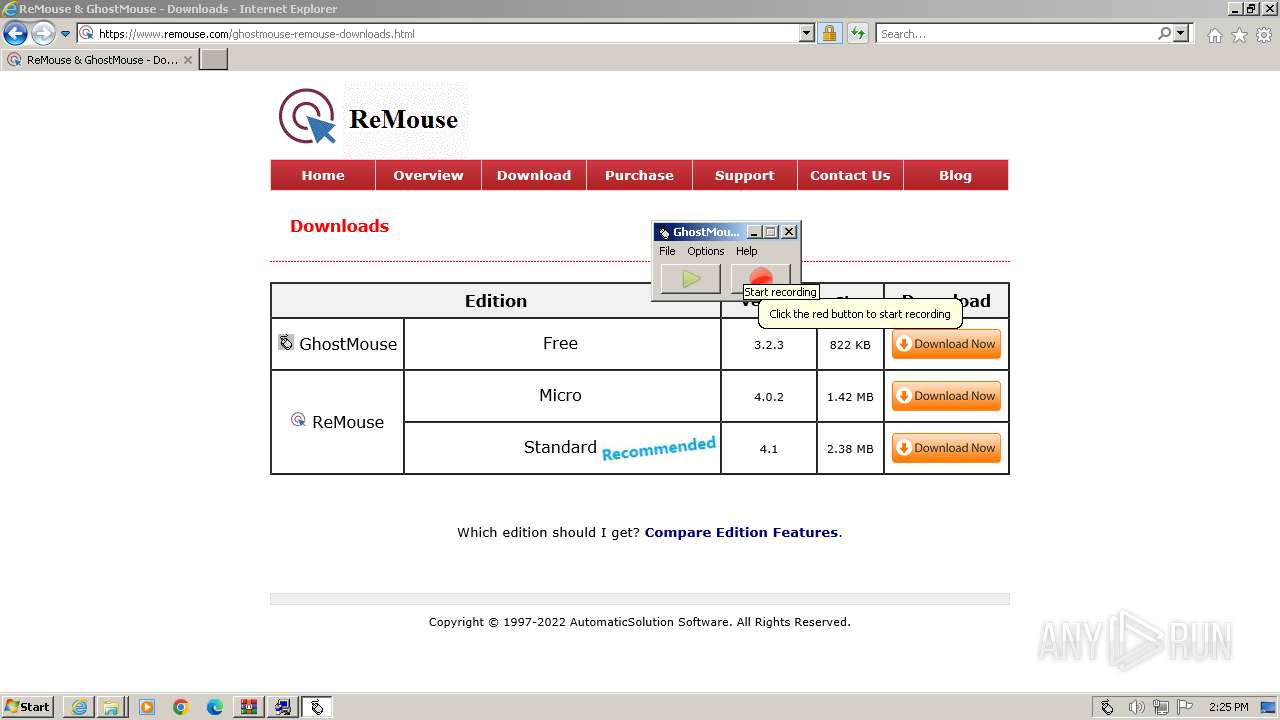Select the Free edition cell
This screenshot has width=1280, height=720.
point(561,343)
